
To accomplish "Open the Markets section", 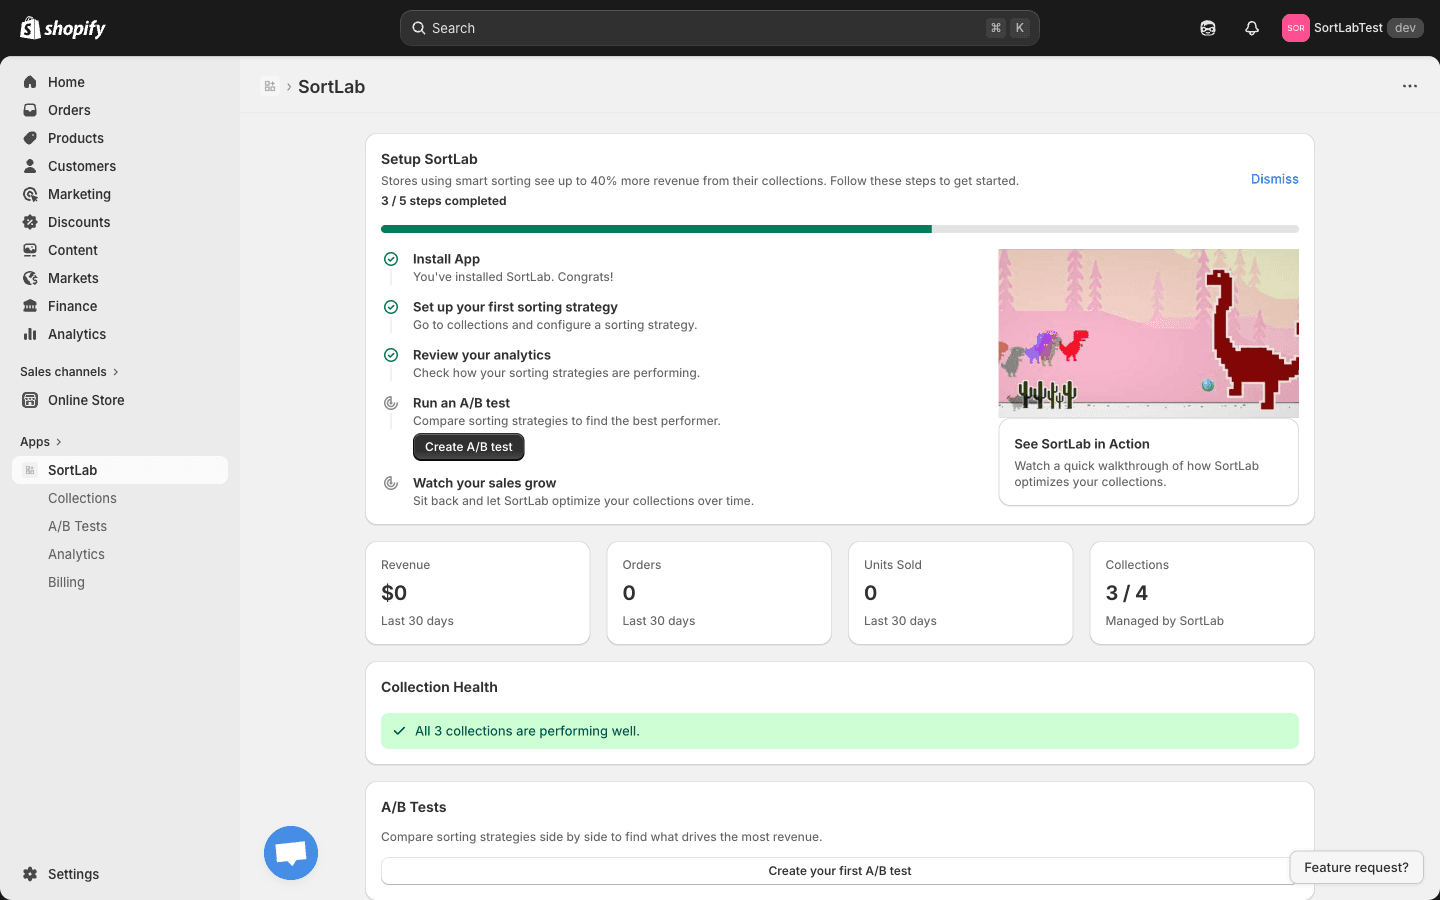I will point(30,278).
